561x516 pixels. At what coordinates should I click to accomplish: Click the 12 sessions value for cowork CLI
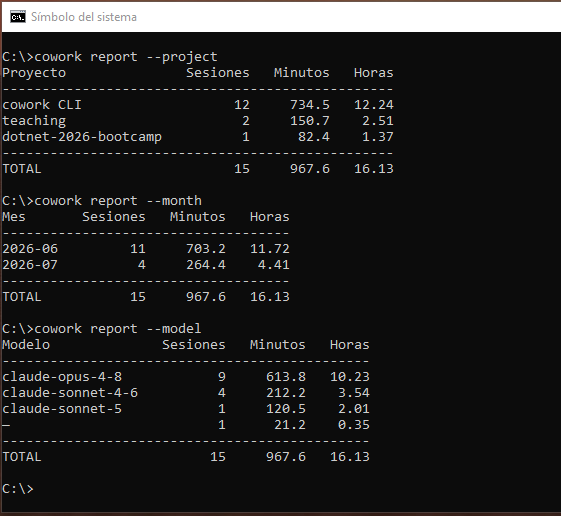point(242,105)
